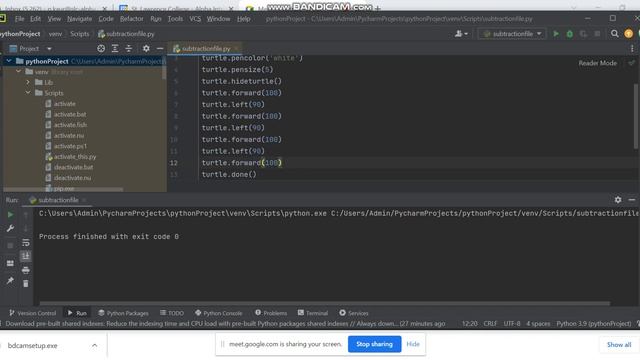The height and width of the screenshot is (360, 640).
Task: Select activate_this.py file
Action: 75,157
